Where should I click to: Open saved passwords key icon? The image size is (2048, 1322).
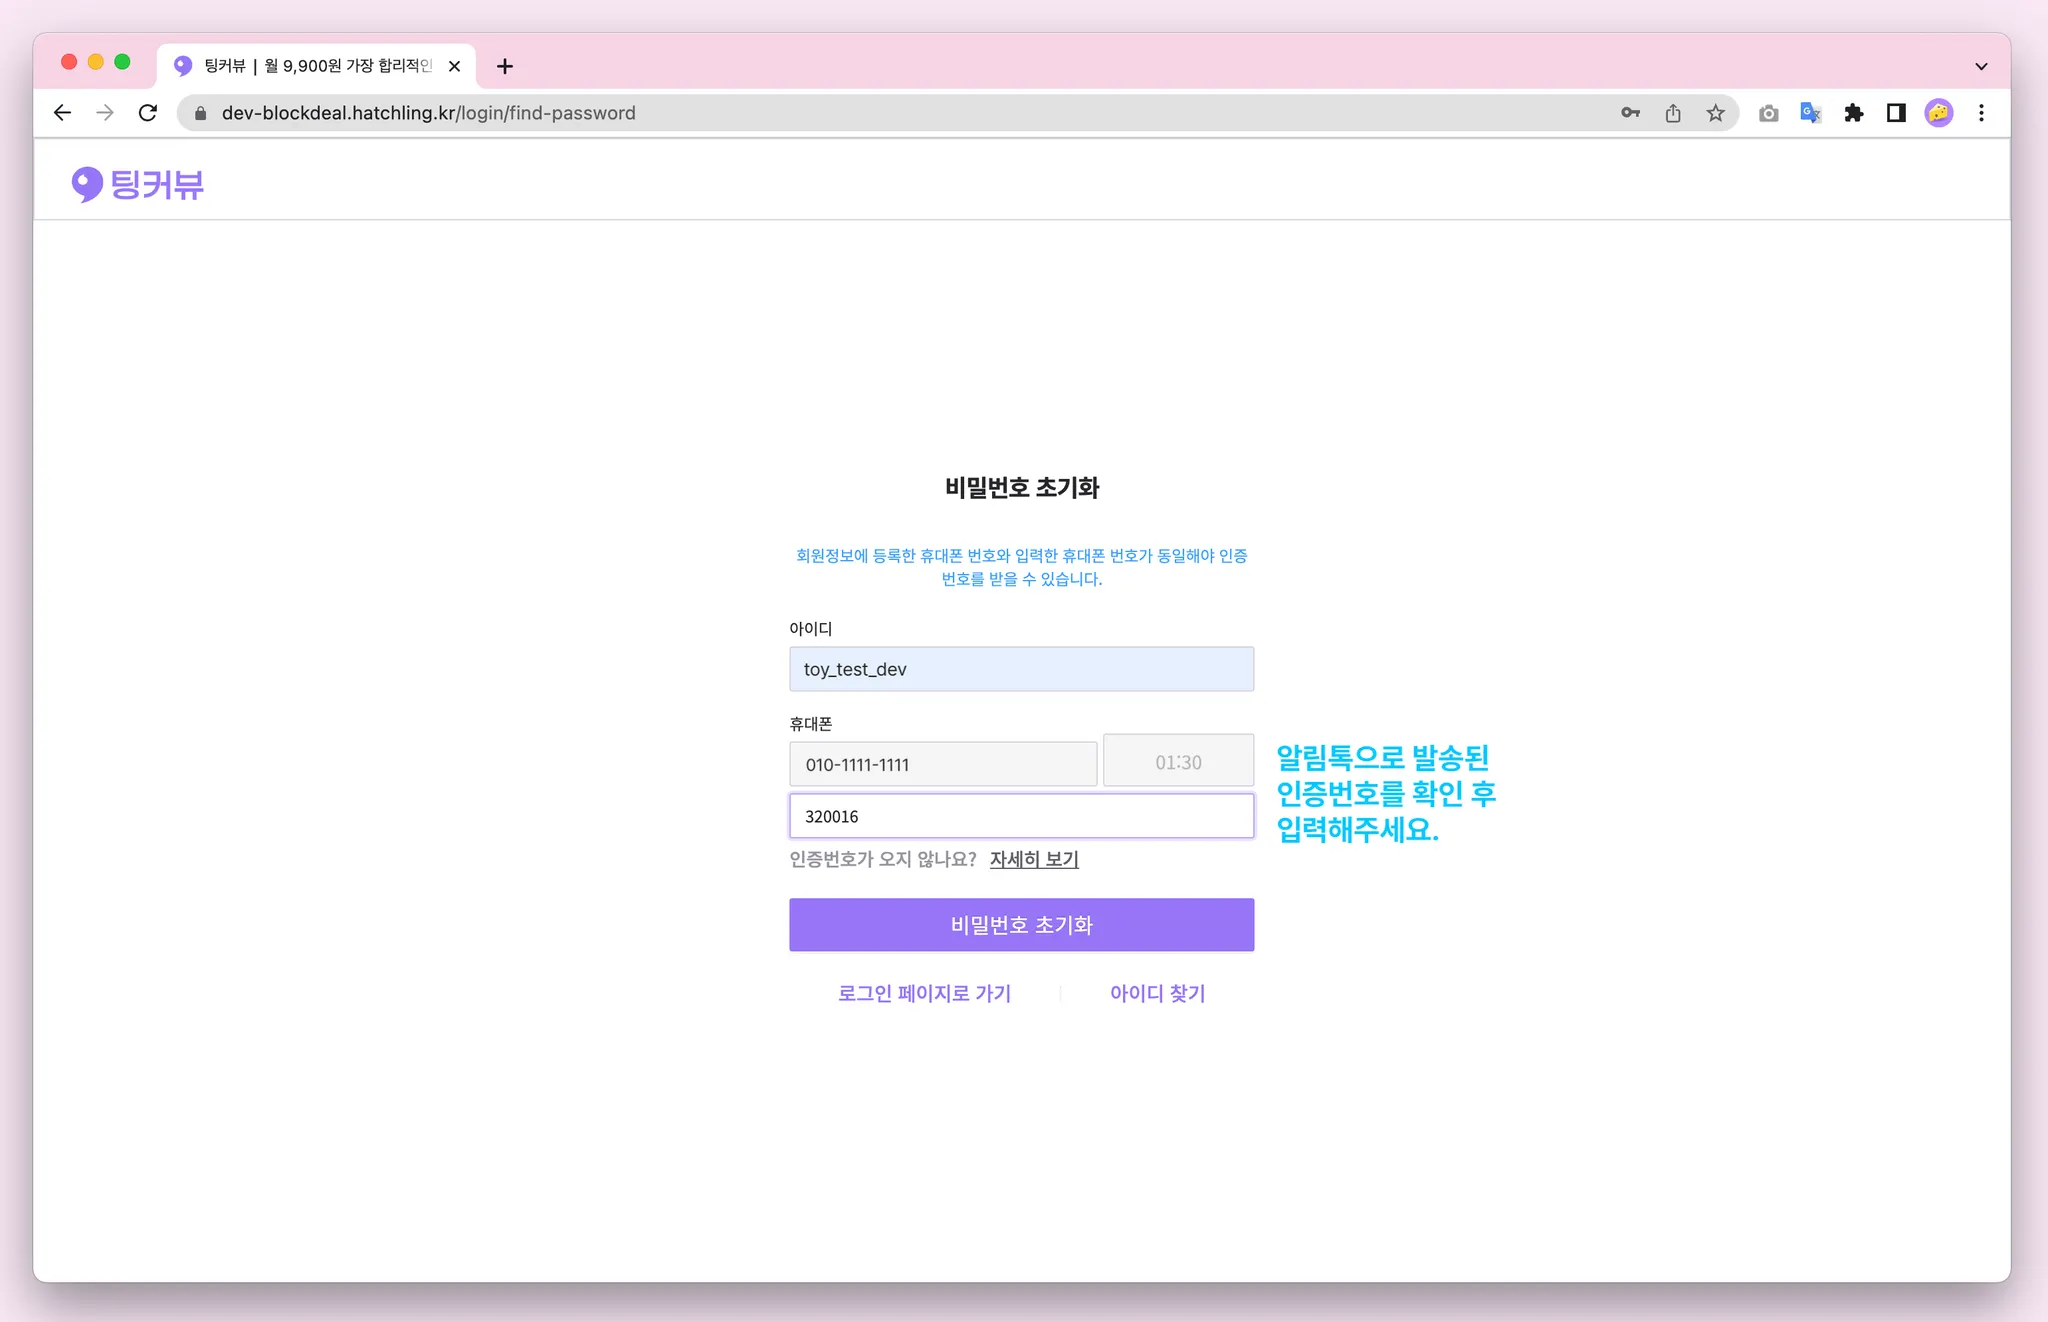click(x=1630, y=113)
